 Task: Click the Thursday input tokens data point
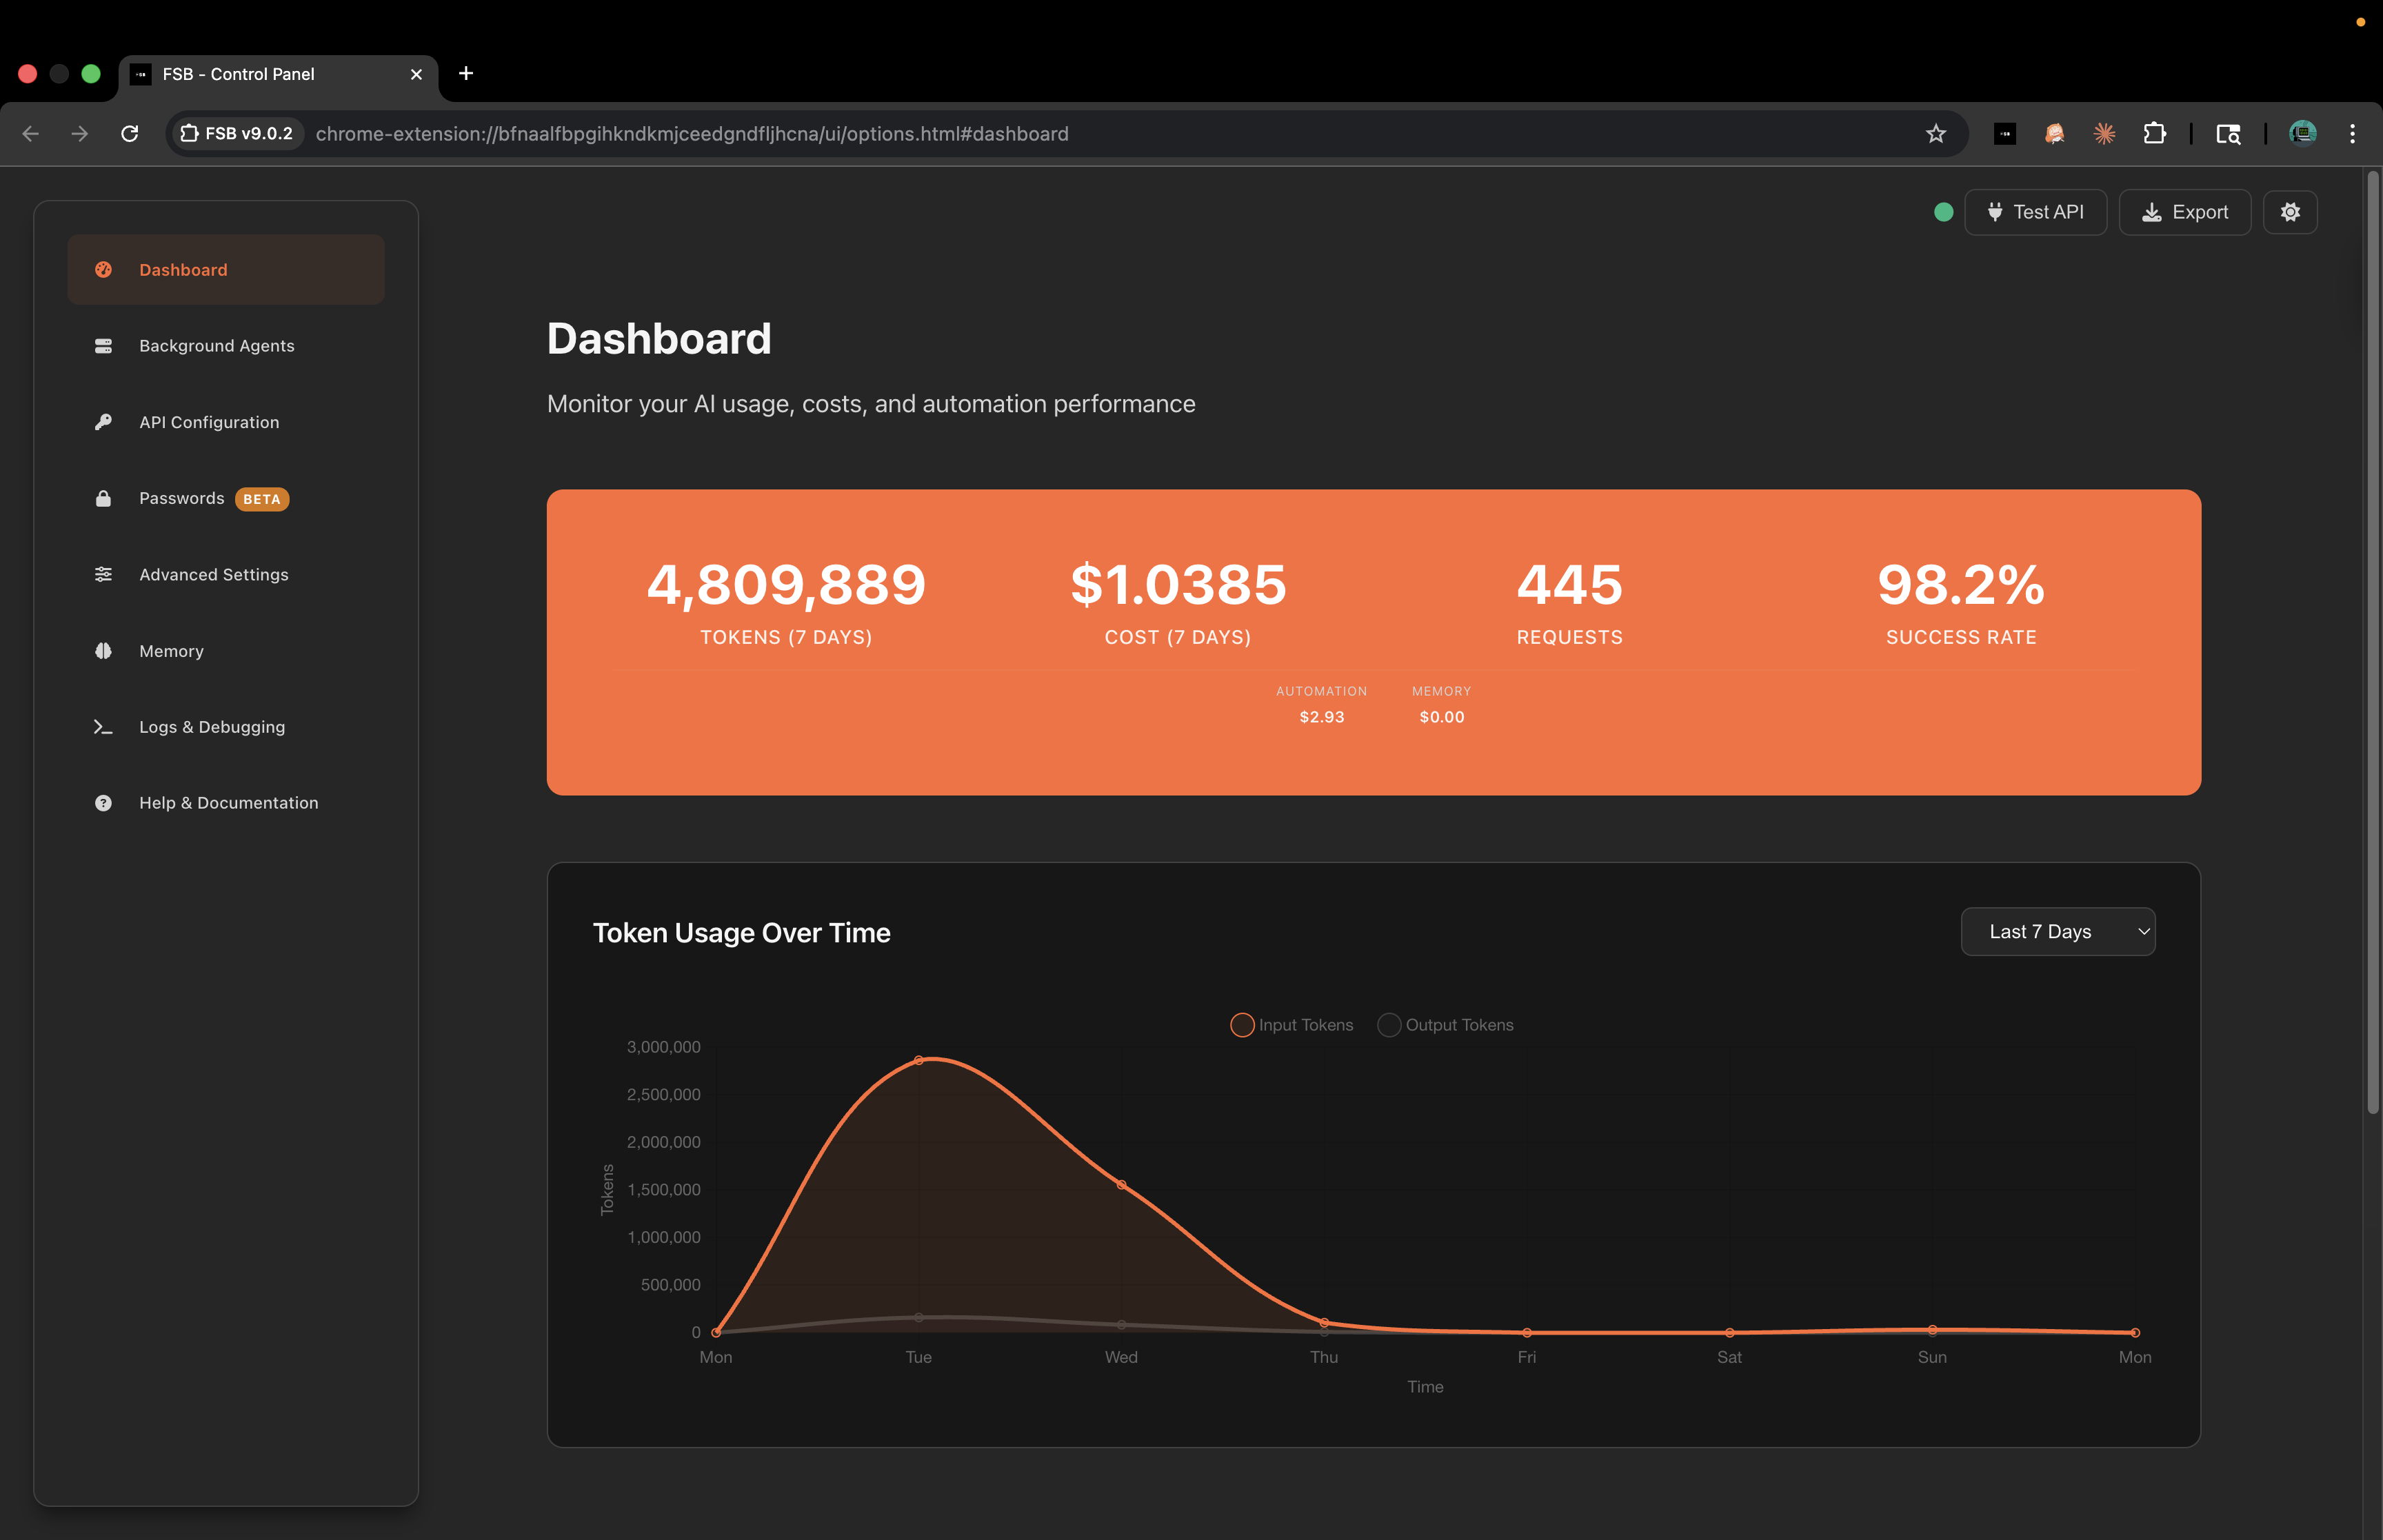tap(1324, 1323)
